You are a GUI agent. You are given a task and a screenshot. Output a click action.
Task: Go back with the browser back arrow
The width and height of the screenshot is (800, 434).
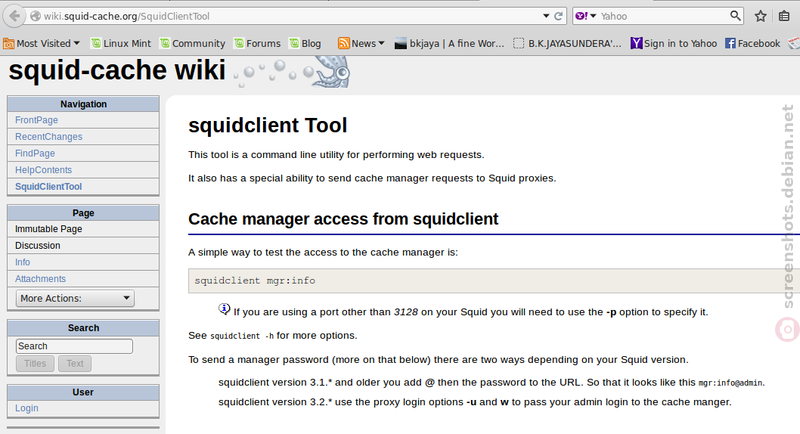(15, 16)
